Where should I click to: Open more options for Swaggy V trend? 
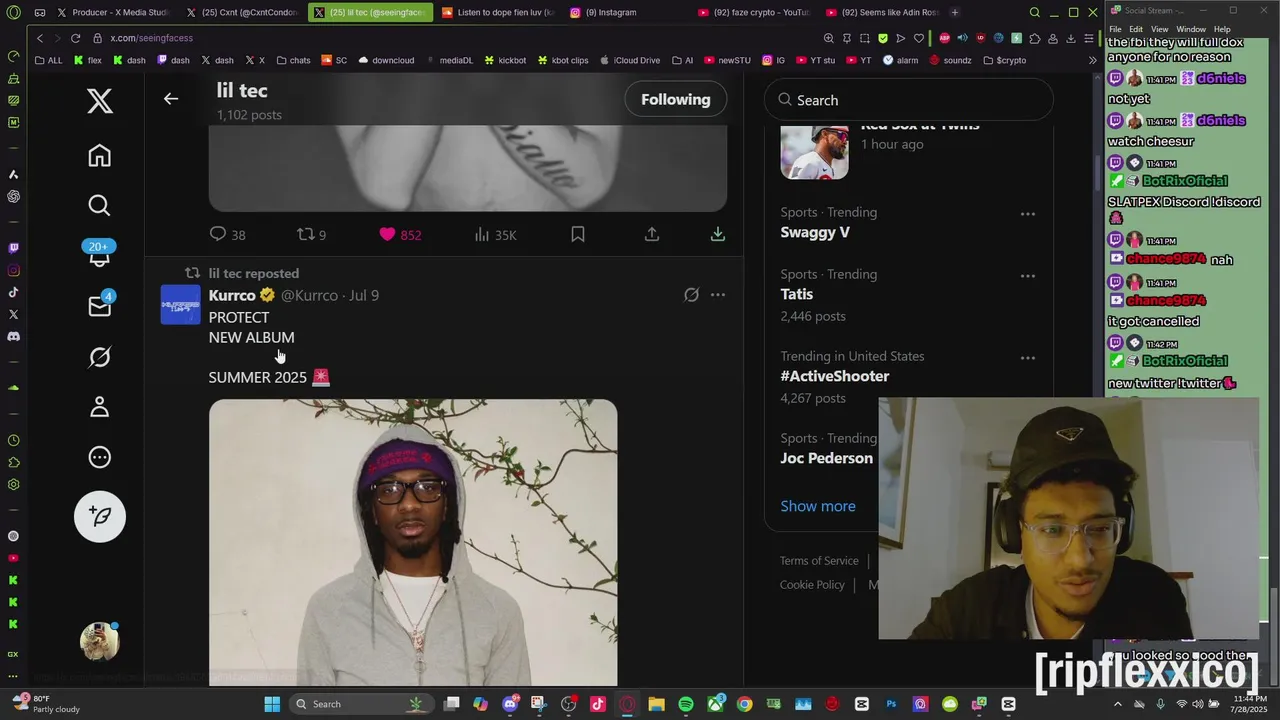[x=1028, y=214]
